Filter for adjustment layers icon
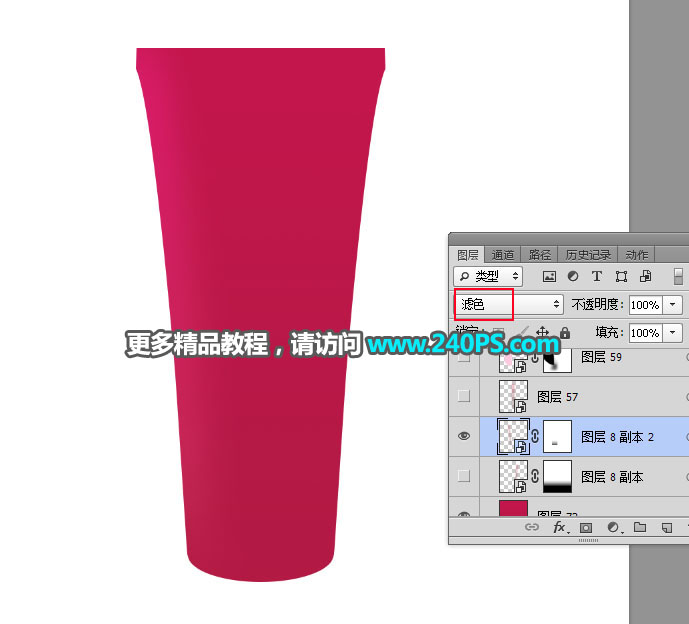 coord(573,276)
